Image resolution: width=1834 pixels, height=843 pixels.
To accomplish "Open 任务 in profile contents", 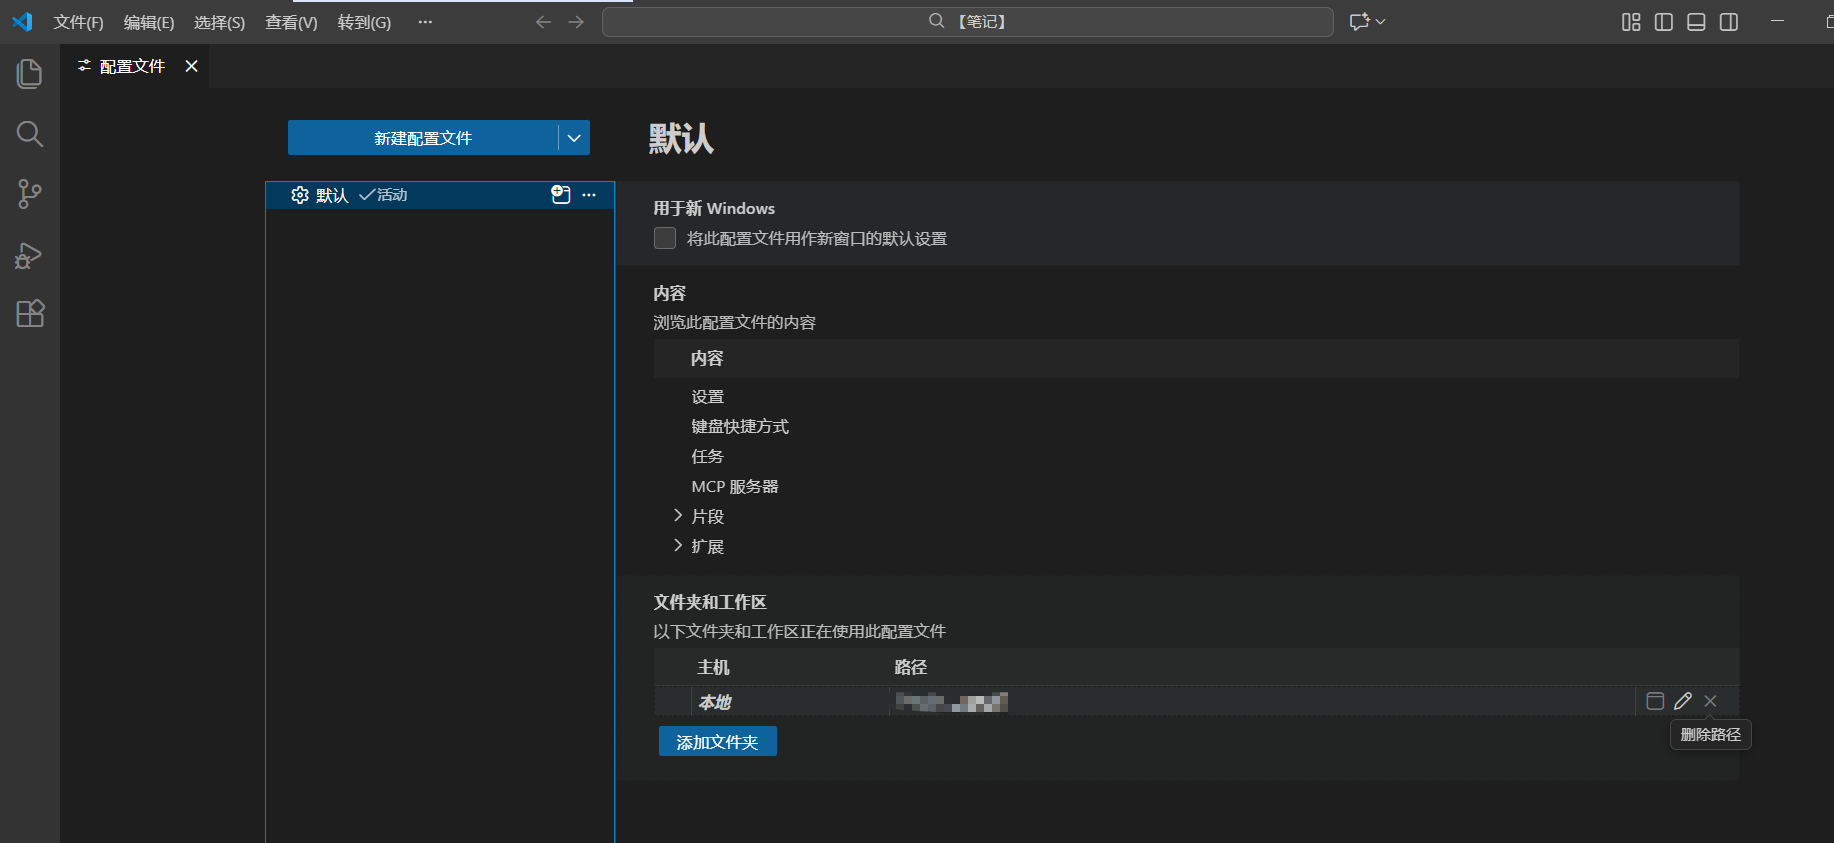I will (x=707, y=457).
